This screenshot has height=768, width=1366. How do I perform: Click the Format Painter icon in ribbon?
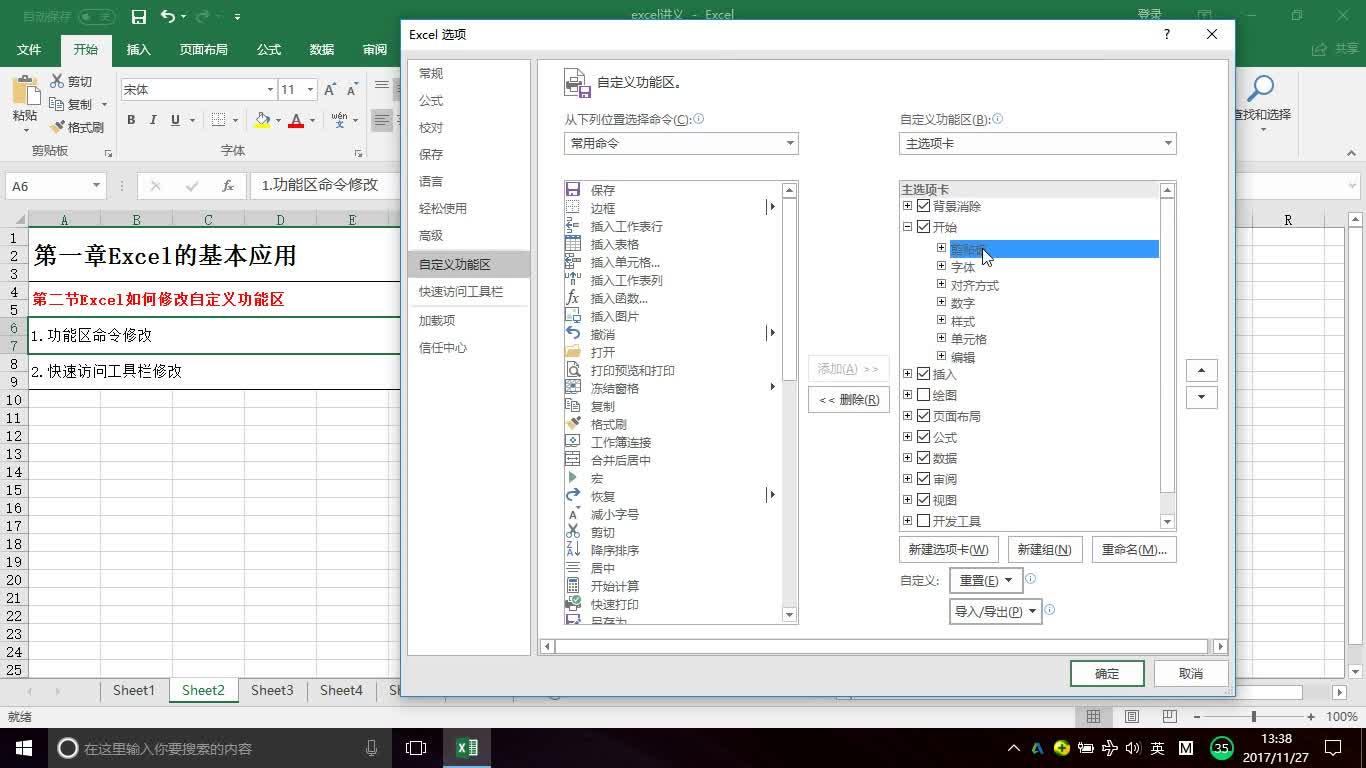[x=57, y=127]
